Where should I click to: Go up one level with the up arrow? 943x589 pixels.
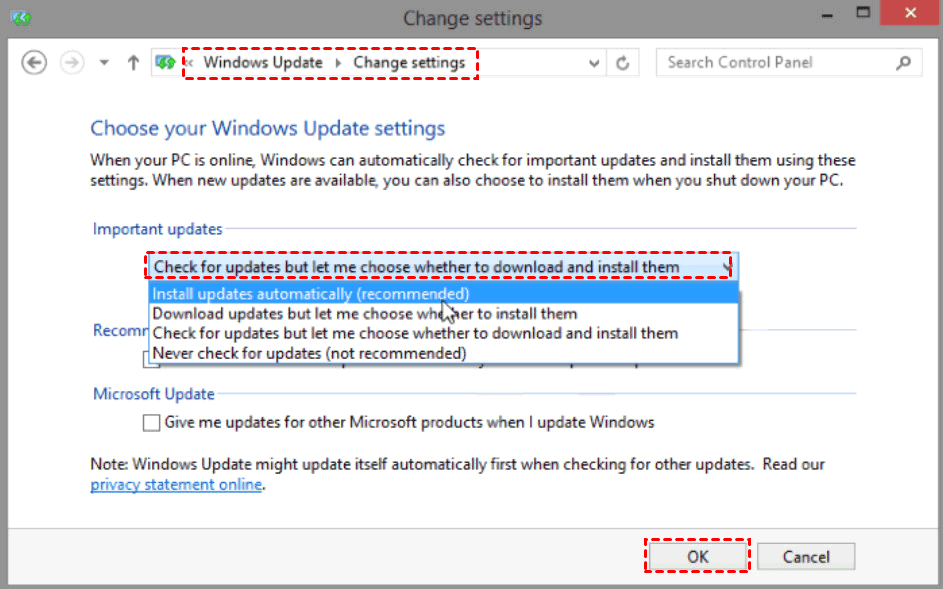coord(133,63)
